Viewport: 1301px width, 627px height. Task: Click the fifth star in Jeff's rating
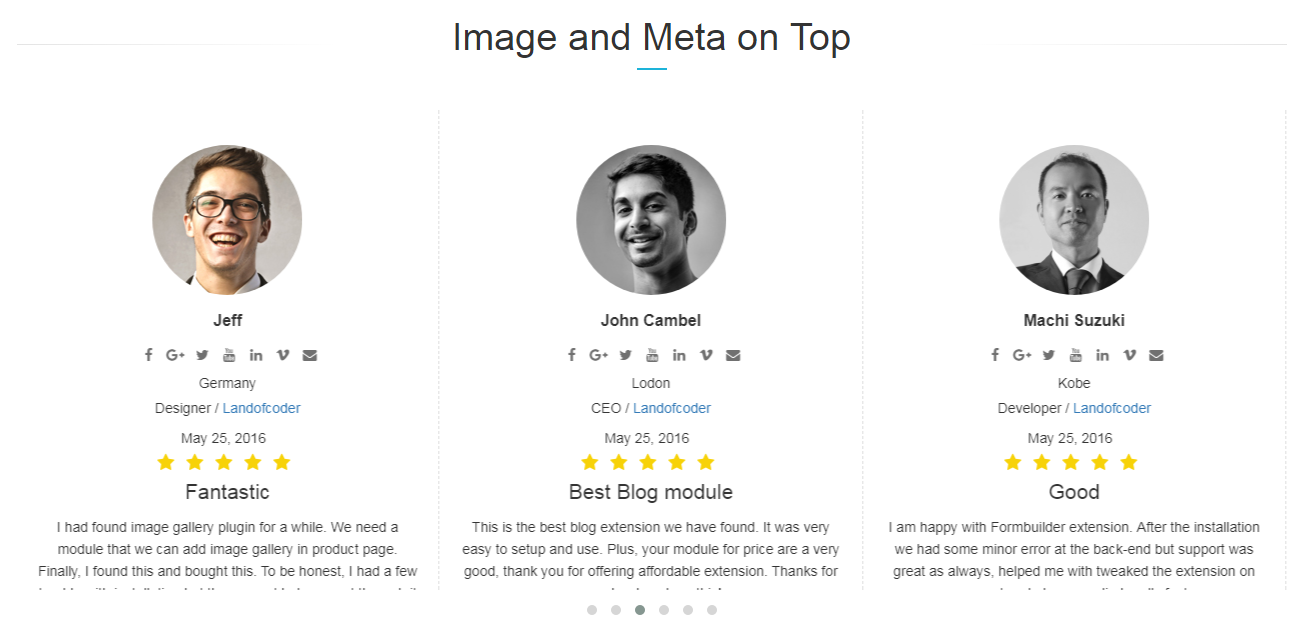(x=282, y=462)
